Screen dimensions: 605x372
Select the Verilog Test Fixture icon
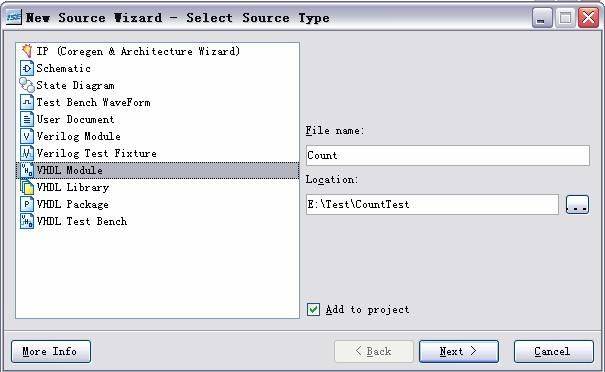[27, 153]
